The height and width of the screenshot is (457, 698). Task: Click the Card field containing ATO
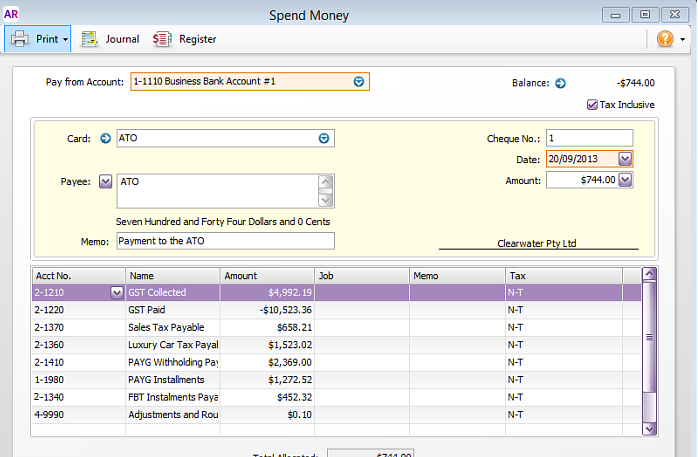[225, 138]
